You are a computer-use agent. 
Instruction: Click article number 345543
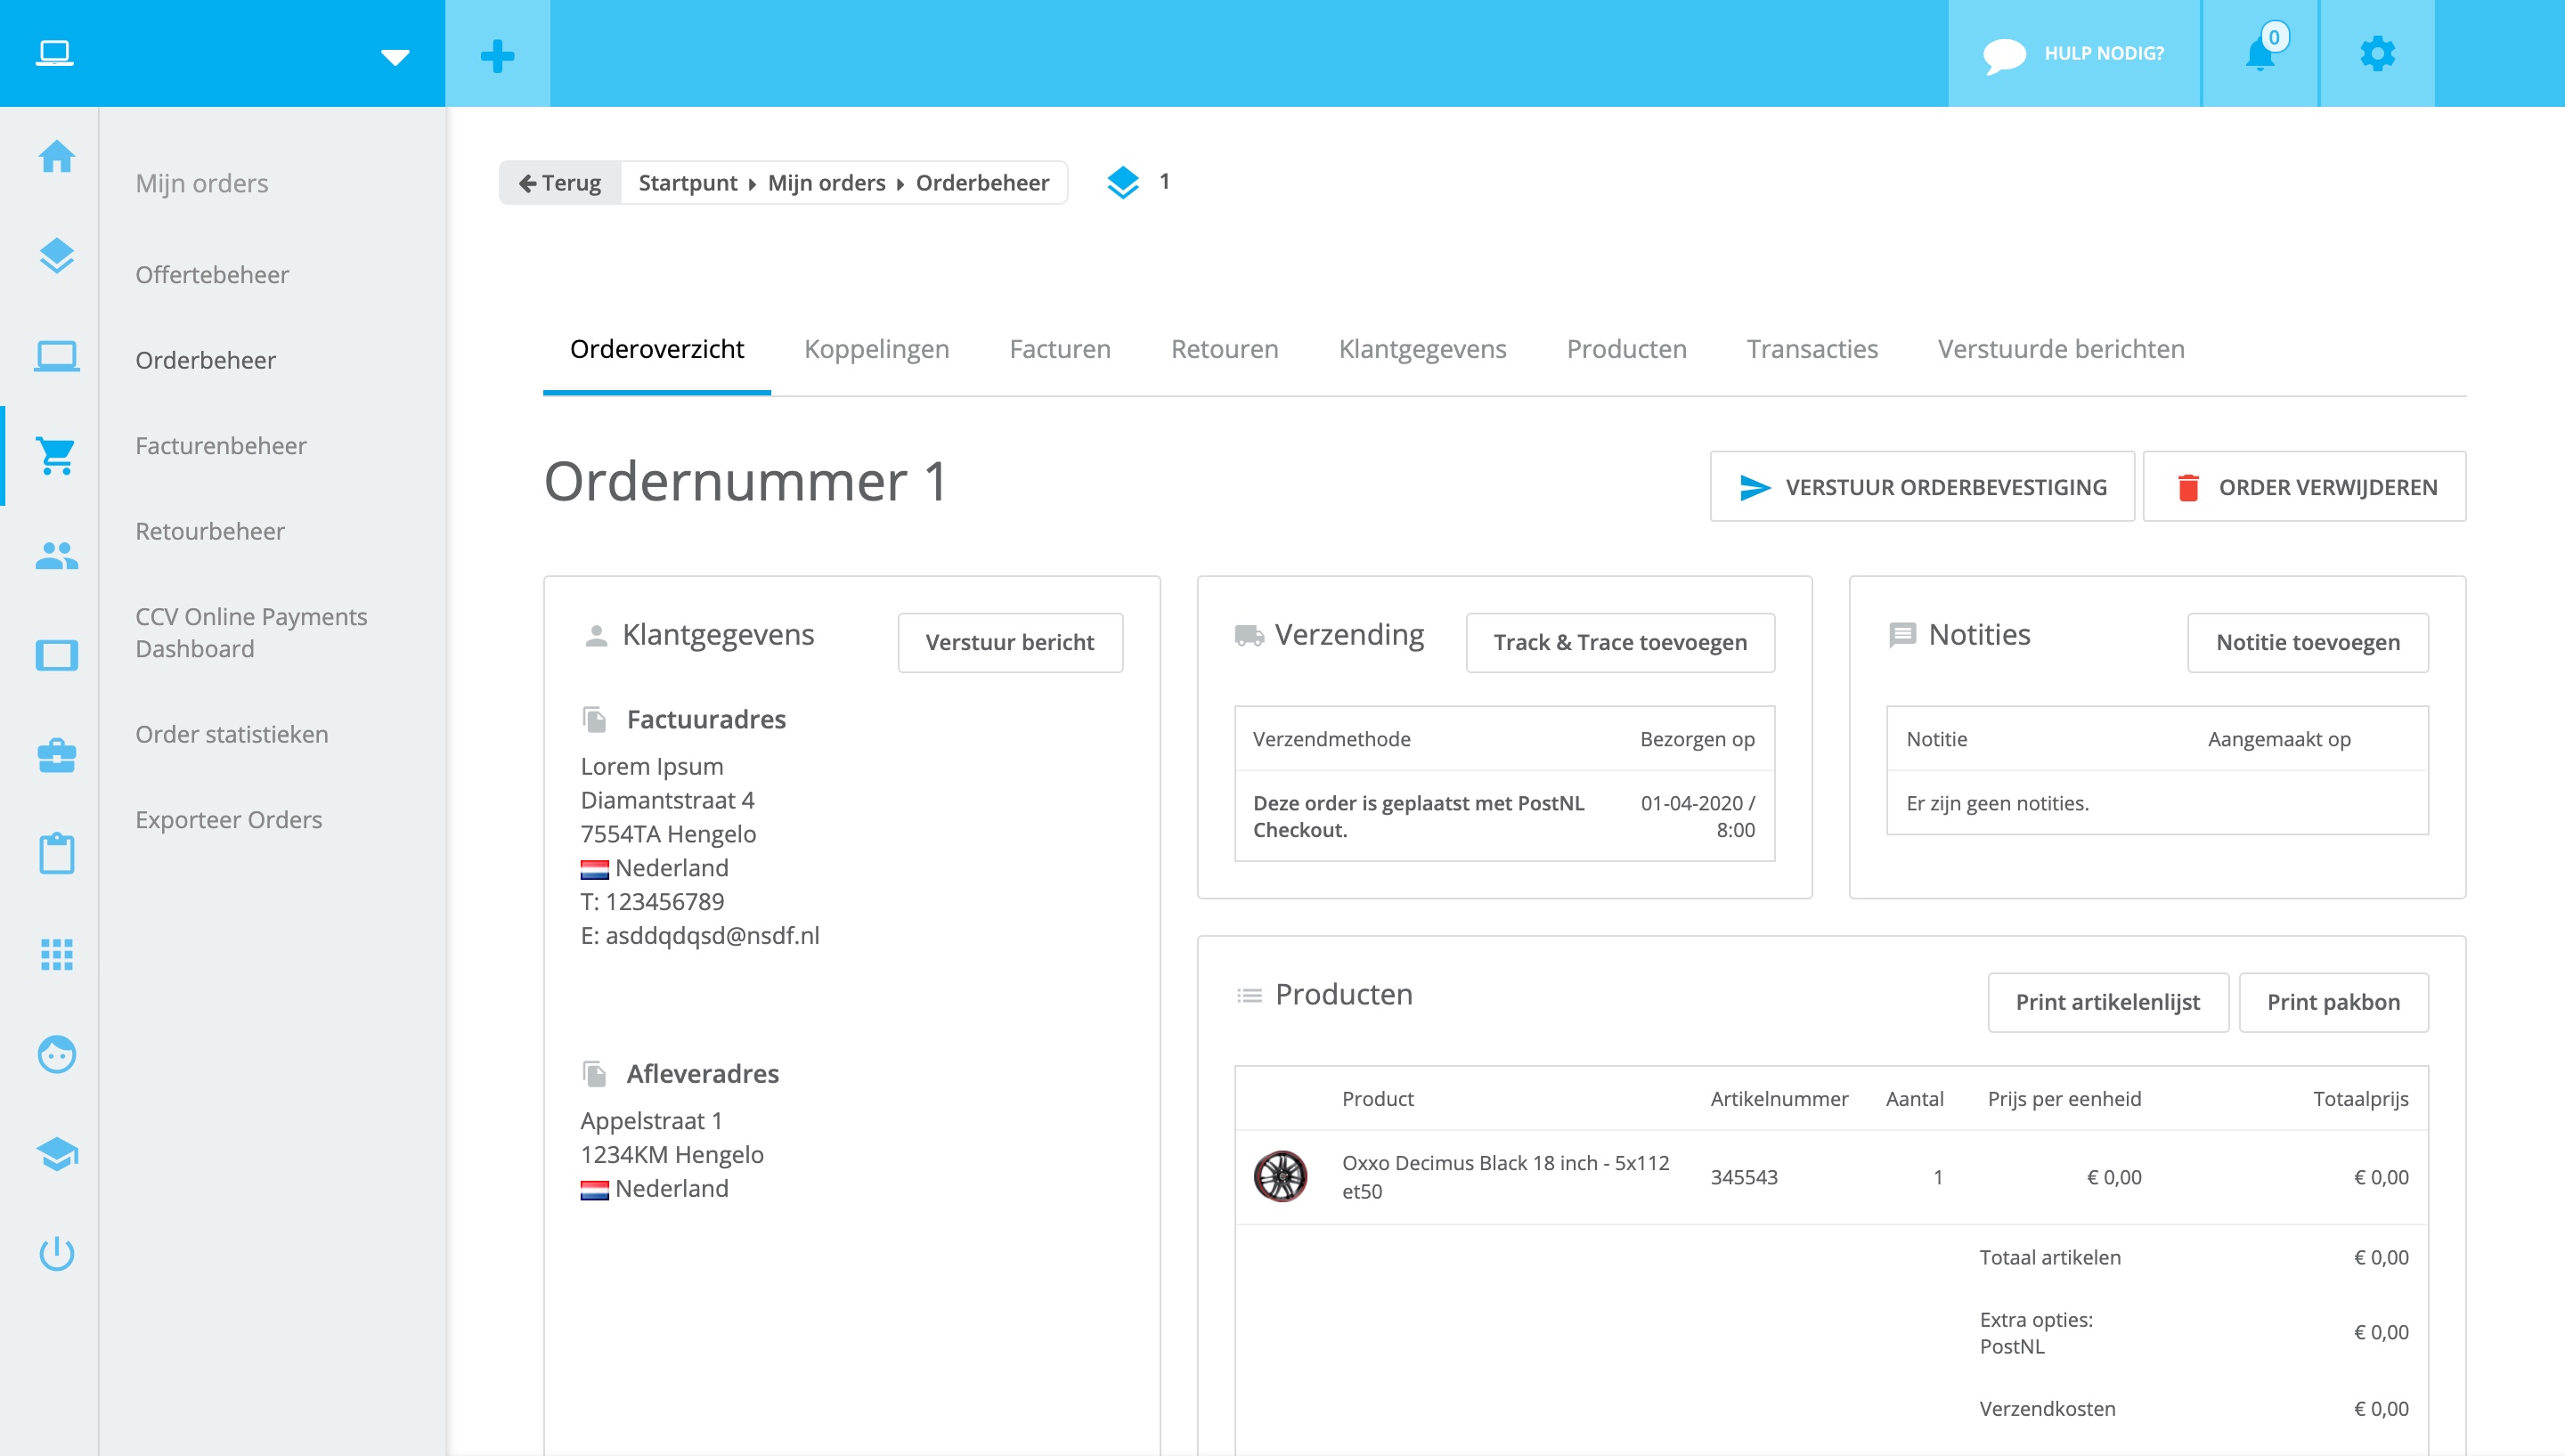(1744, 1177)
